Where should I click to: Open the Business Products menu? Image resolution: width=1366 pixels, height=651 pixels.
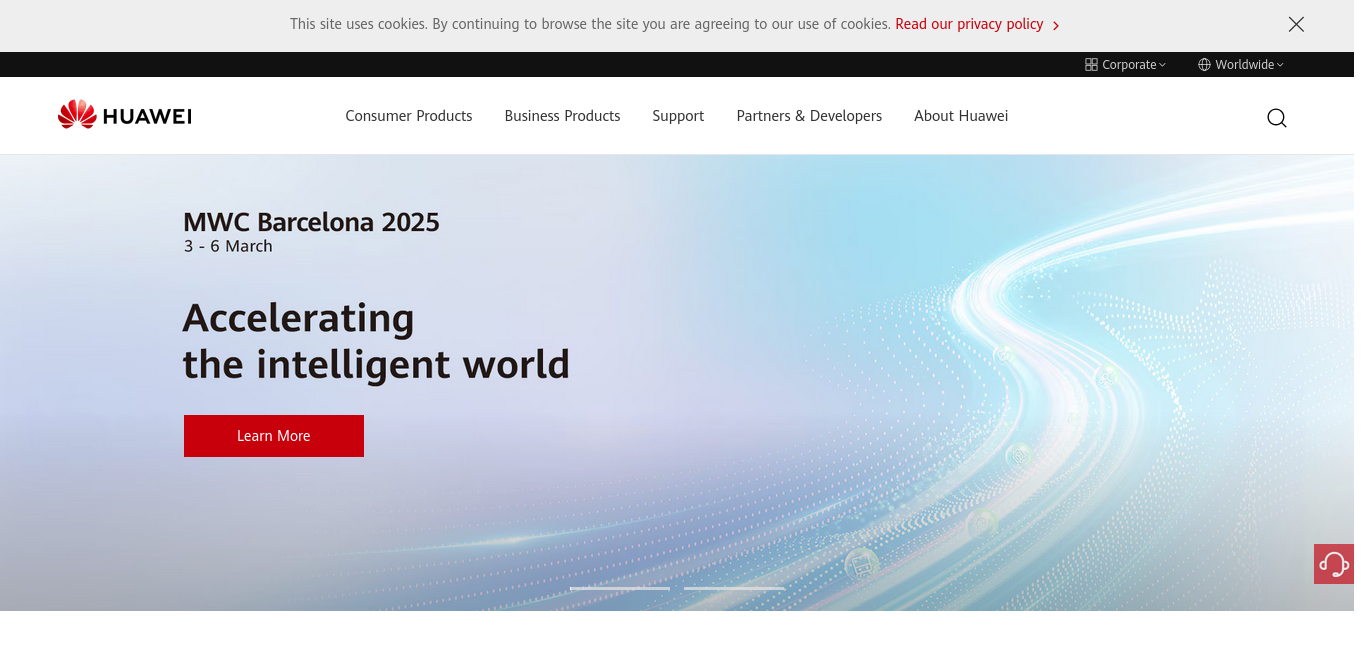(562, 116)
